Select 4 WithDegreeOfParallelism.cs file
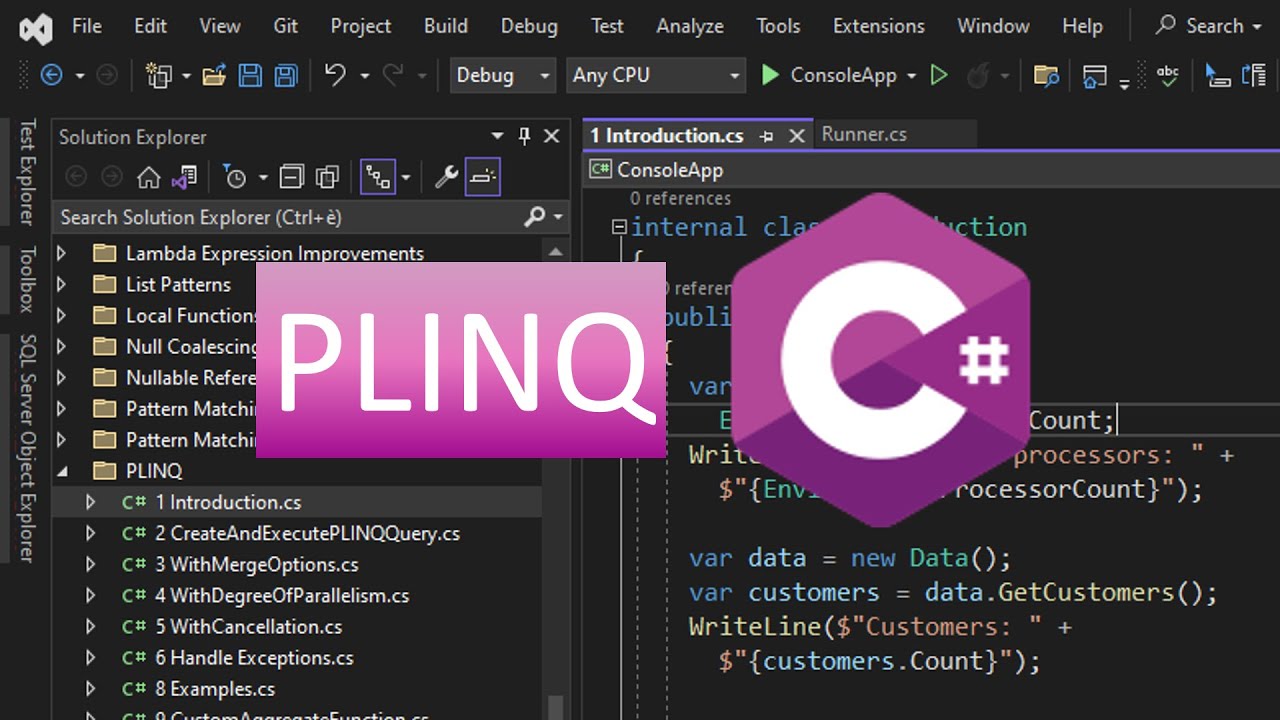Viewport: 1280px width, 720px height. (282, 595)
